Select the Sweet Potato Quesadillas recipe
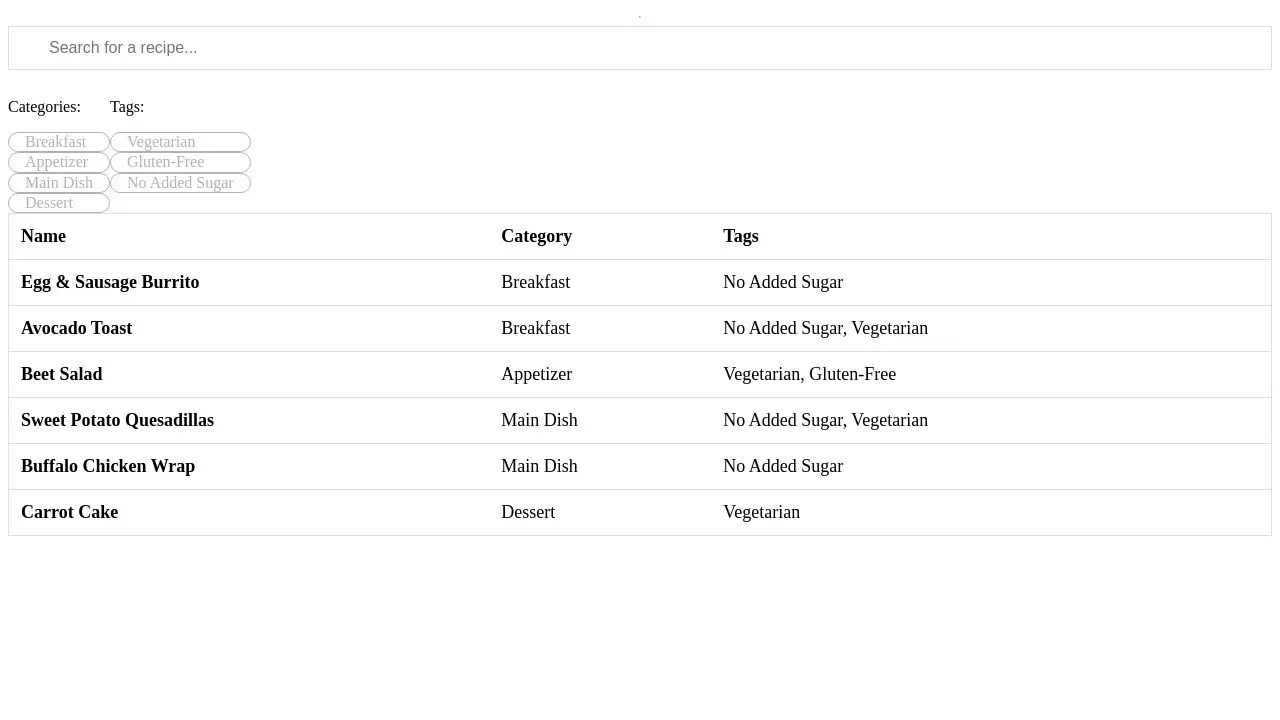Image resolution: width=1280 pixels, height=720 pixels. click(117, 420)
